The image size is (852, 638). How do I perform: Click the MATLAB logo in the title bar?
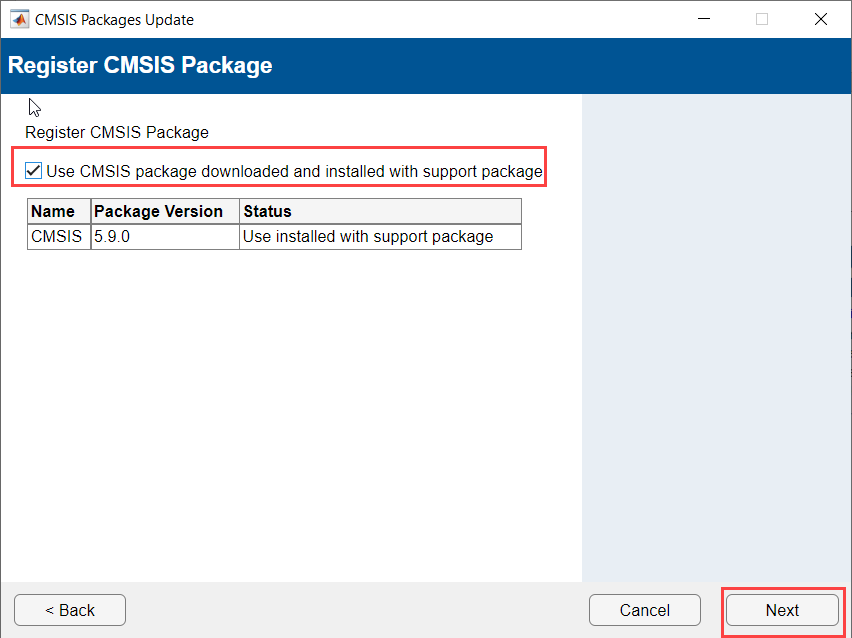coord(19,19)
